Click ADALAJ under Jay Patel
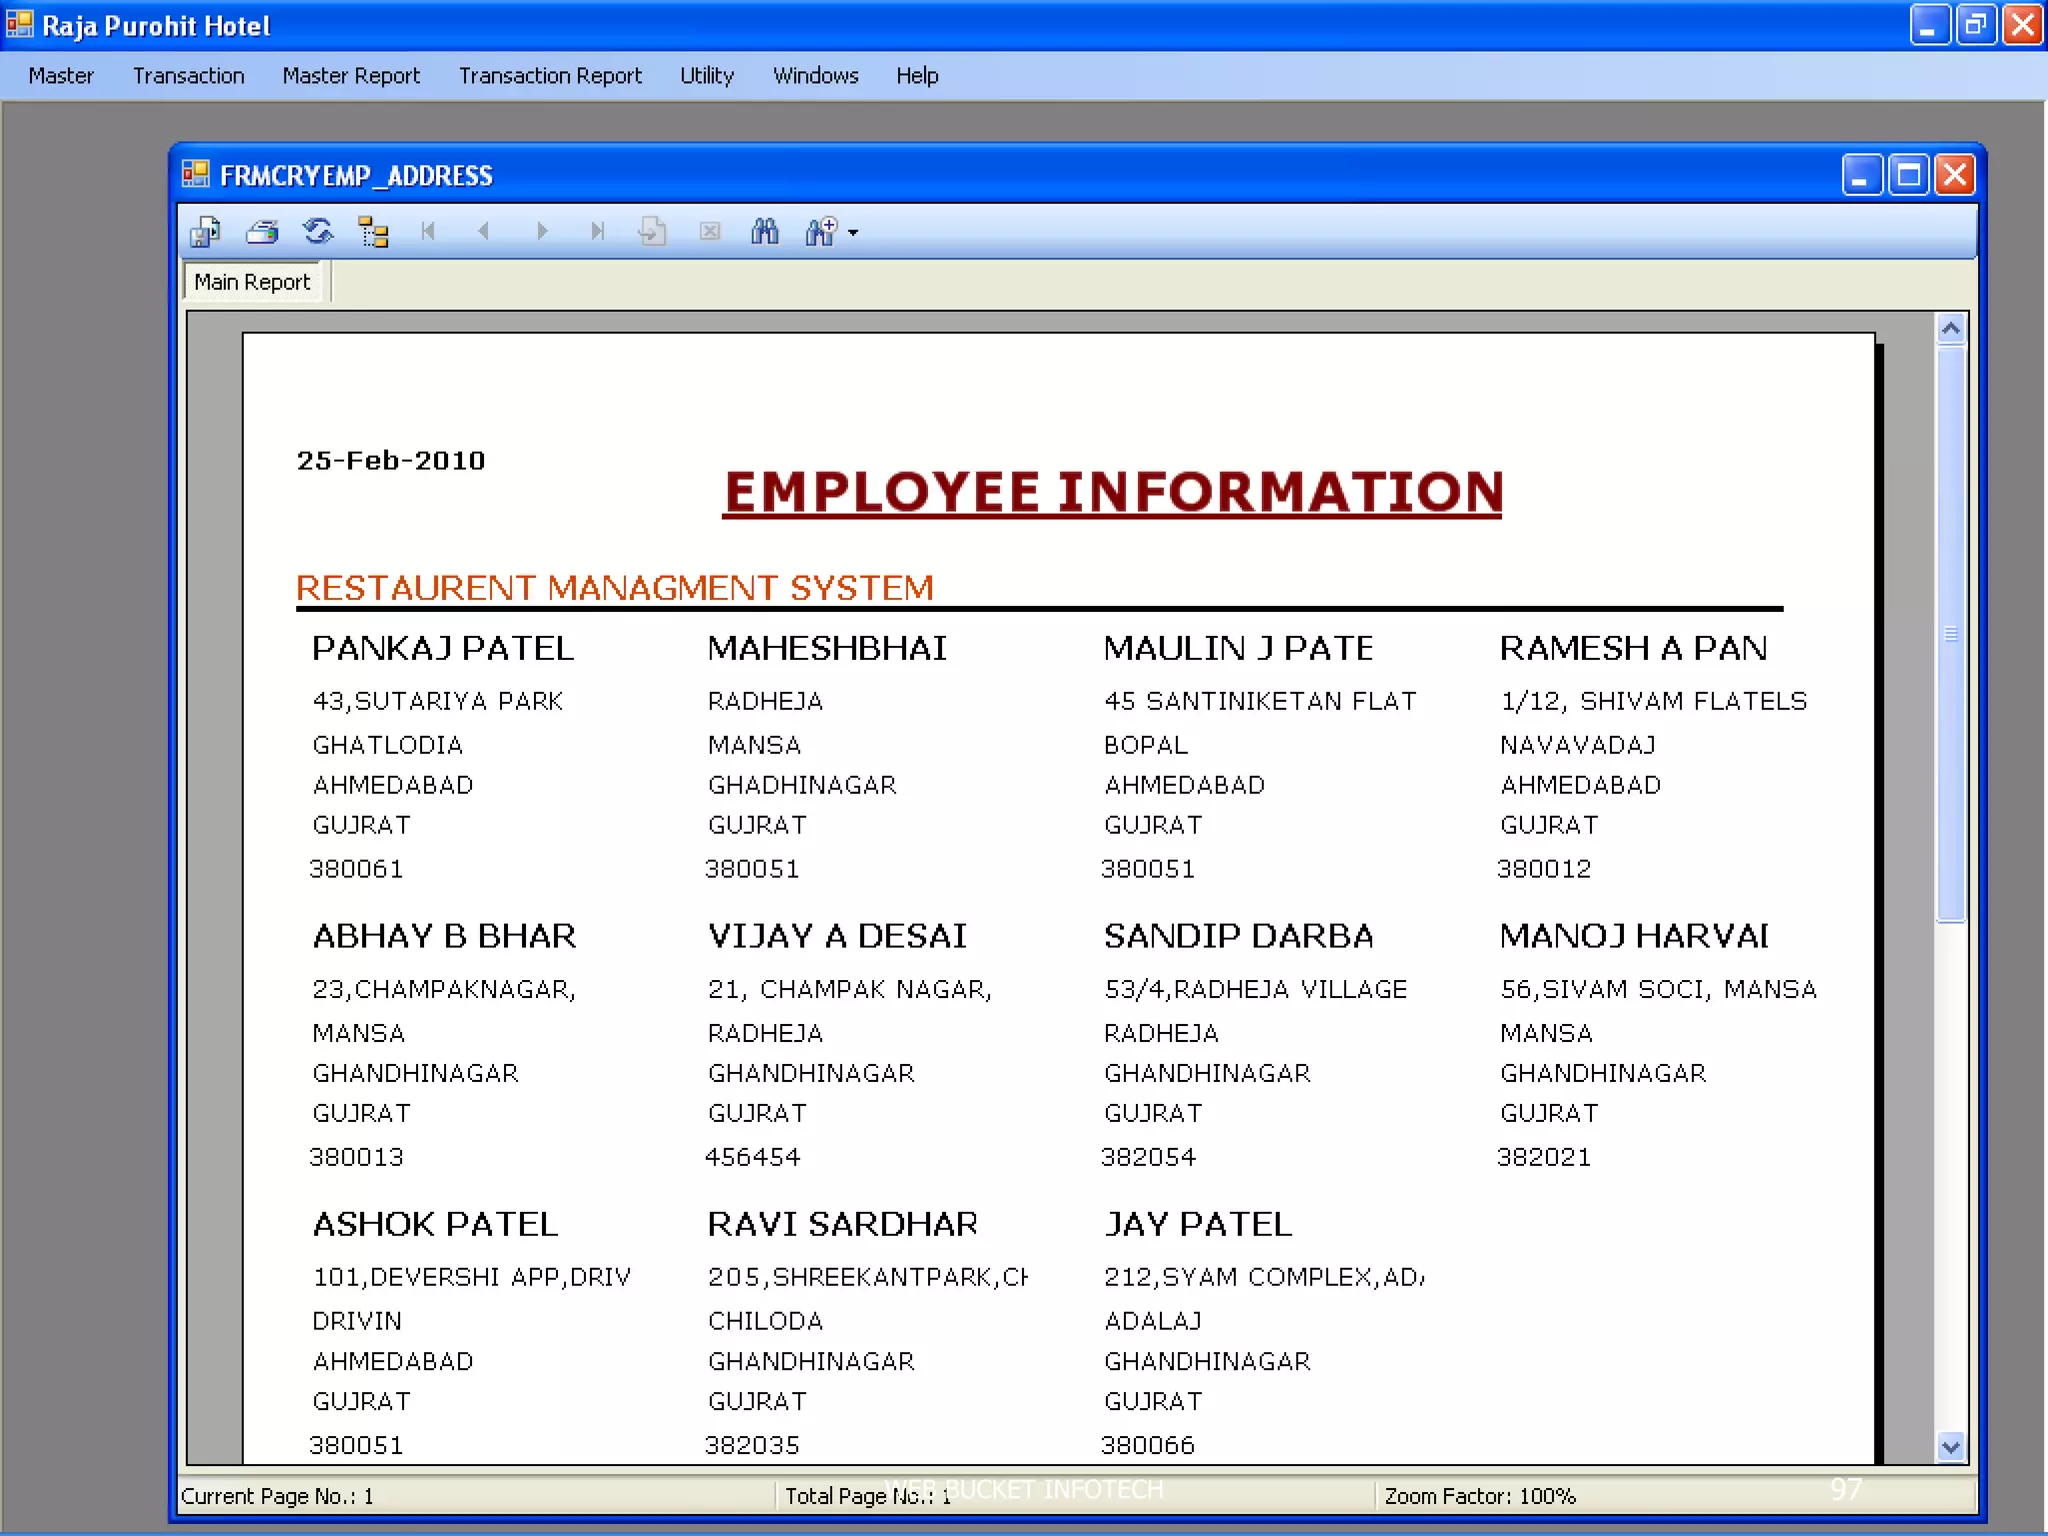 [1152, 1321]
